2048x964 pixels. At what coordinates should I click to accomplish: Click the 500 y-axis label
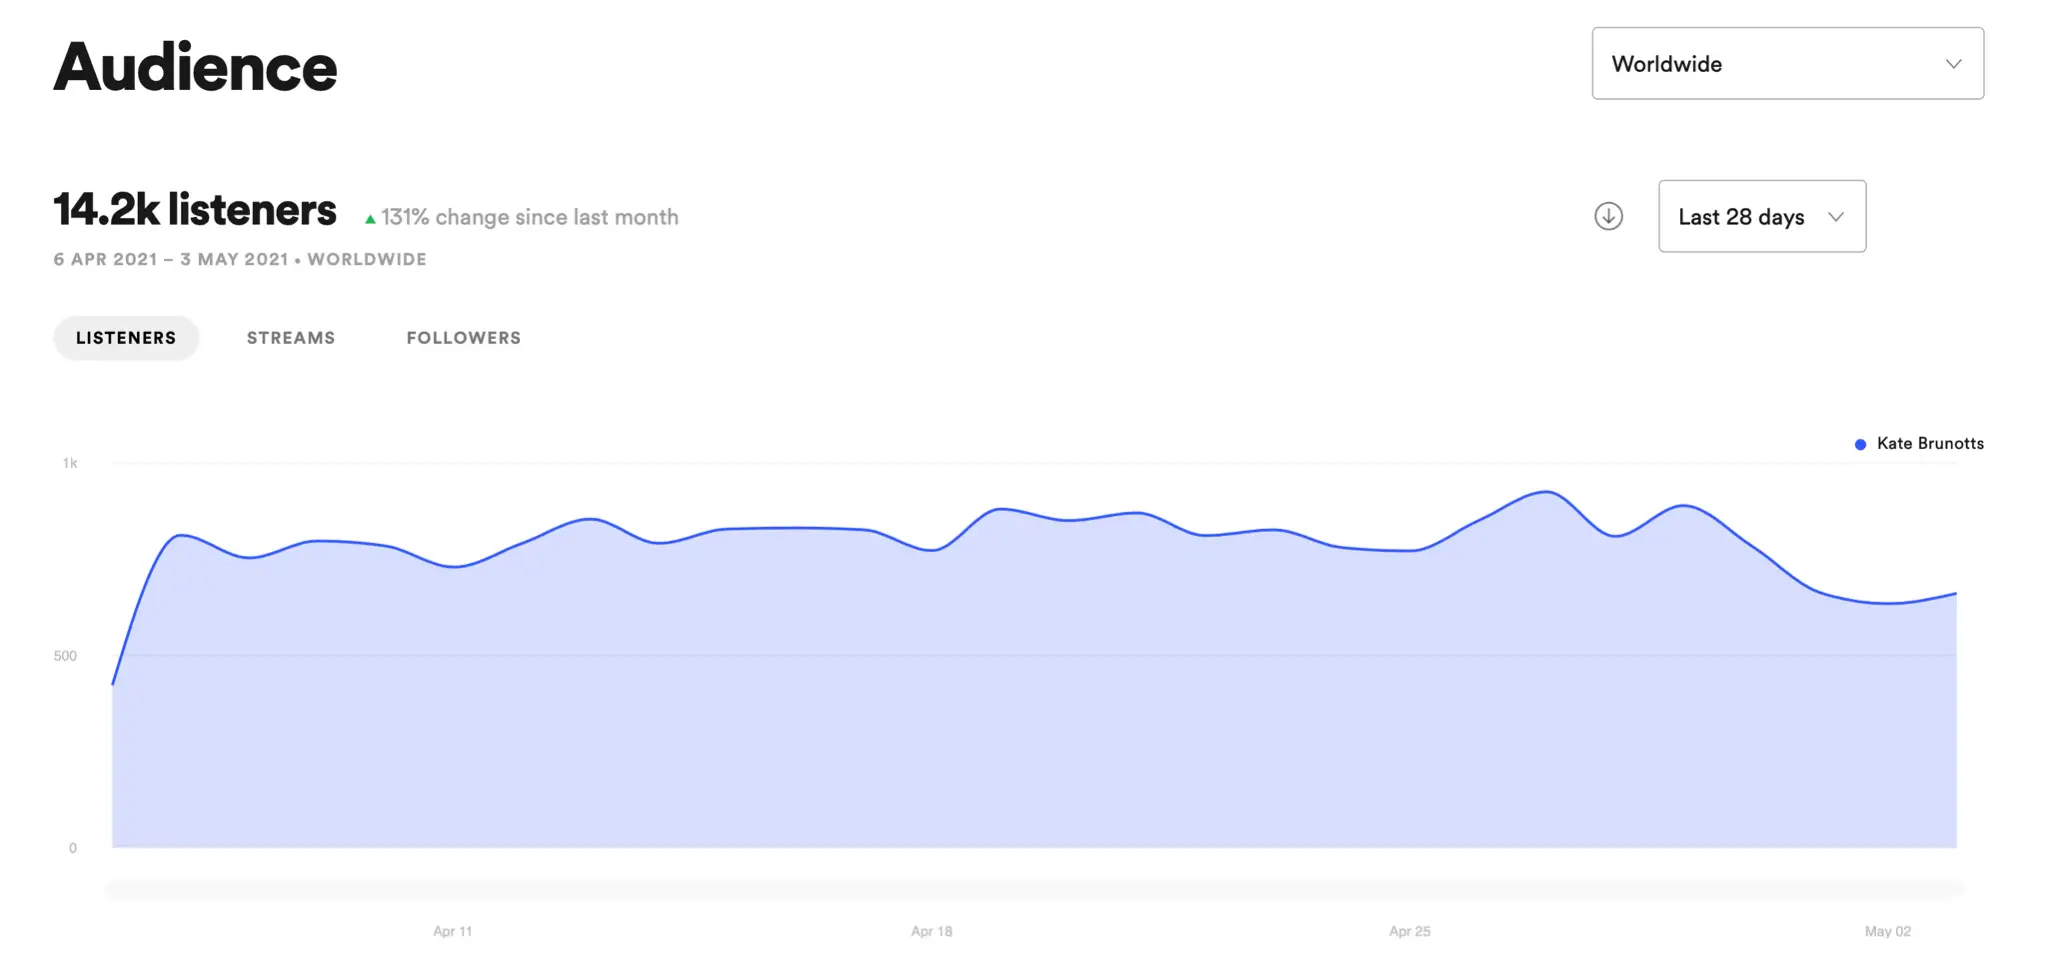[x=65, y=656]
